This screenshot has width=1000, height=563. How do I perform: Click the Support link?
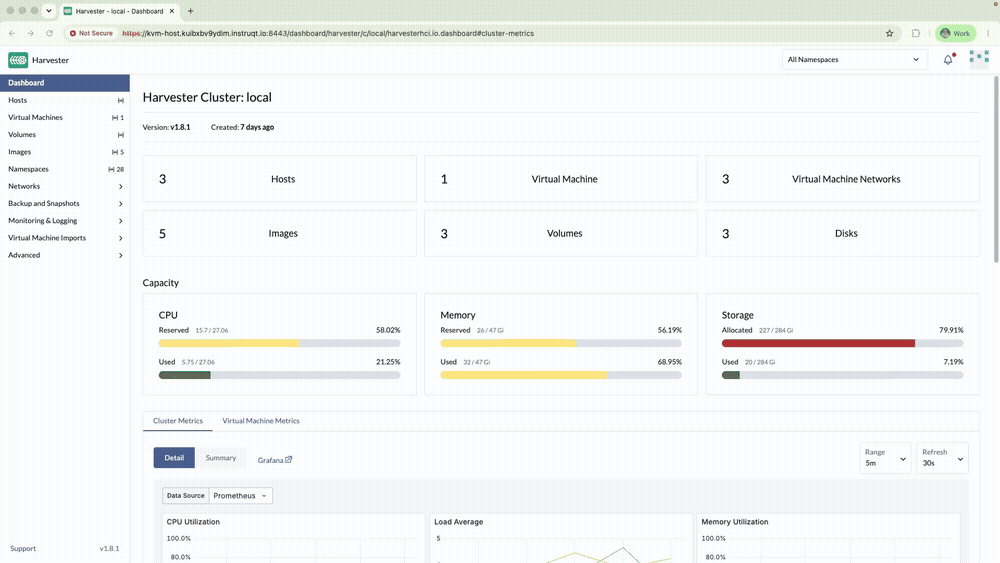click(23, 548)
